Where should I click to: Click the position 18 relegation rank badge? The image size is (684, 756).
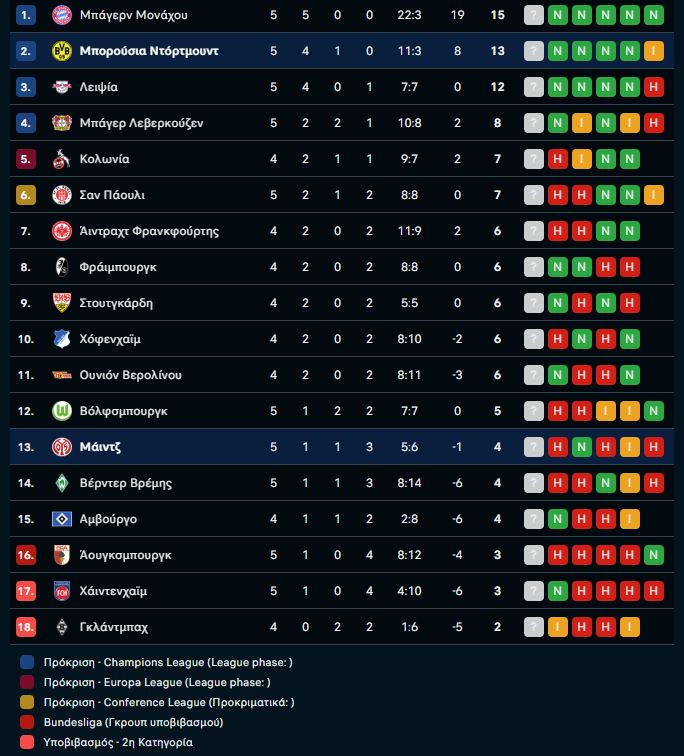click(26, 627)
